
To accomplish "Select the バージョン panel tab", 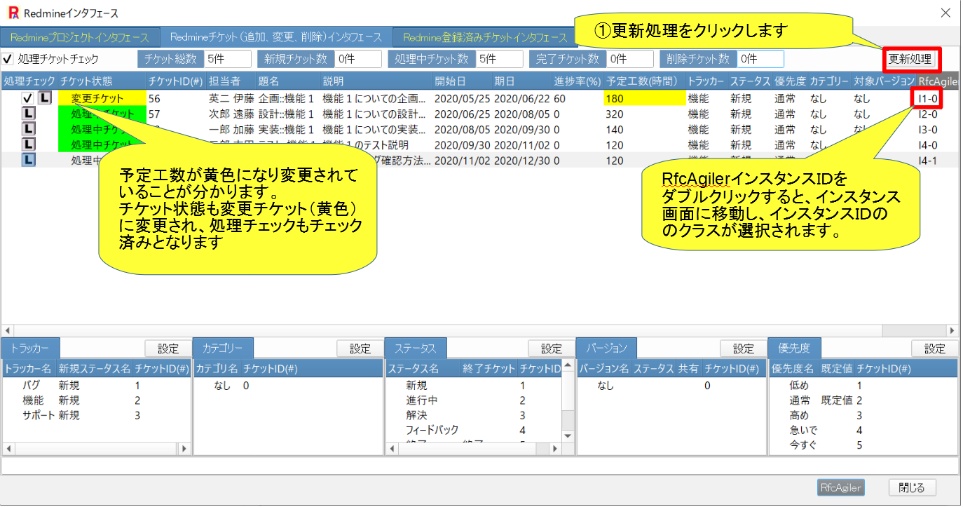I will (606, 348).
